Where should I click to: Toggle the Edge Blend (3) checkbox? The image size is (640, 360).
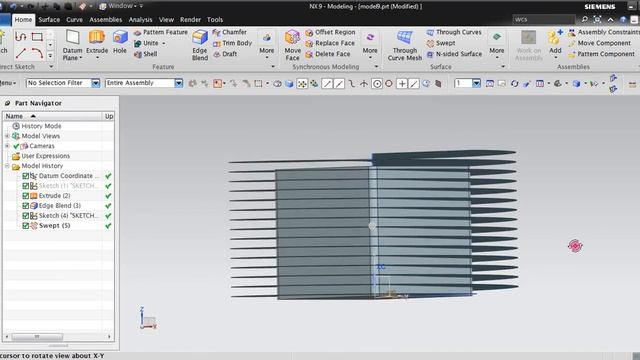[25, 206]
